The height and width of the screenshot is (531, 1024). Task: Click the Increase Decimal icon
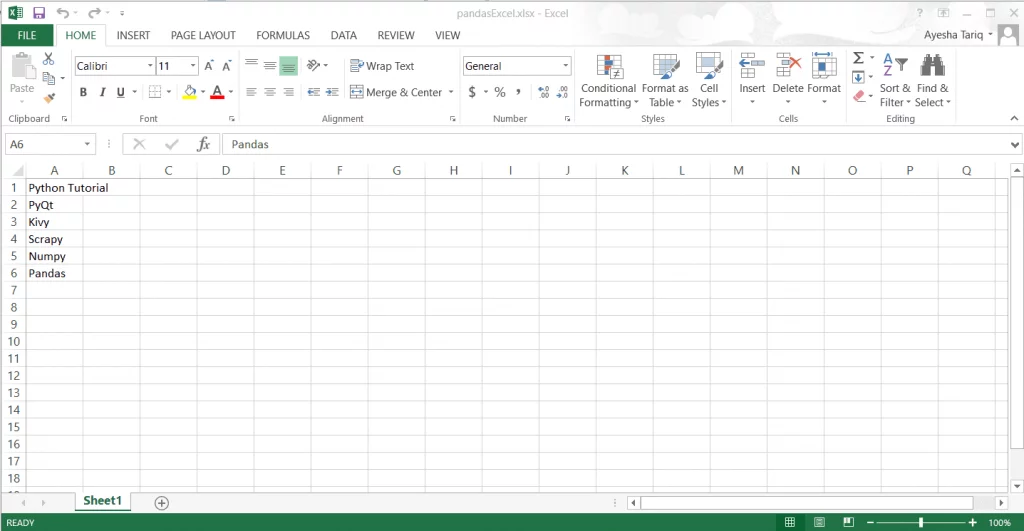(x=543, y=92)
